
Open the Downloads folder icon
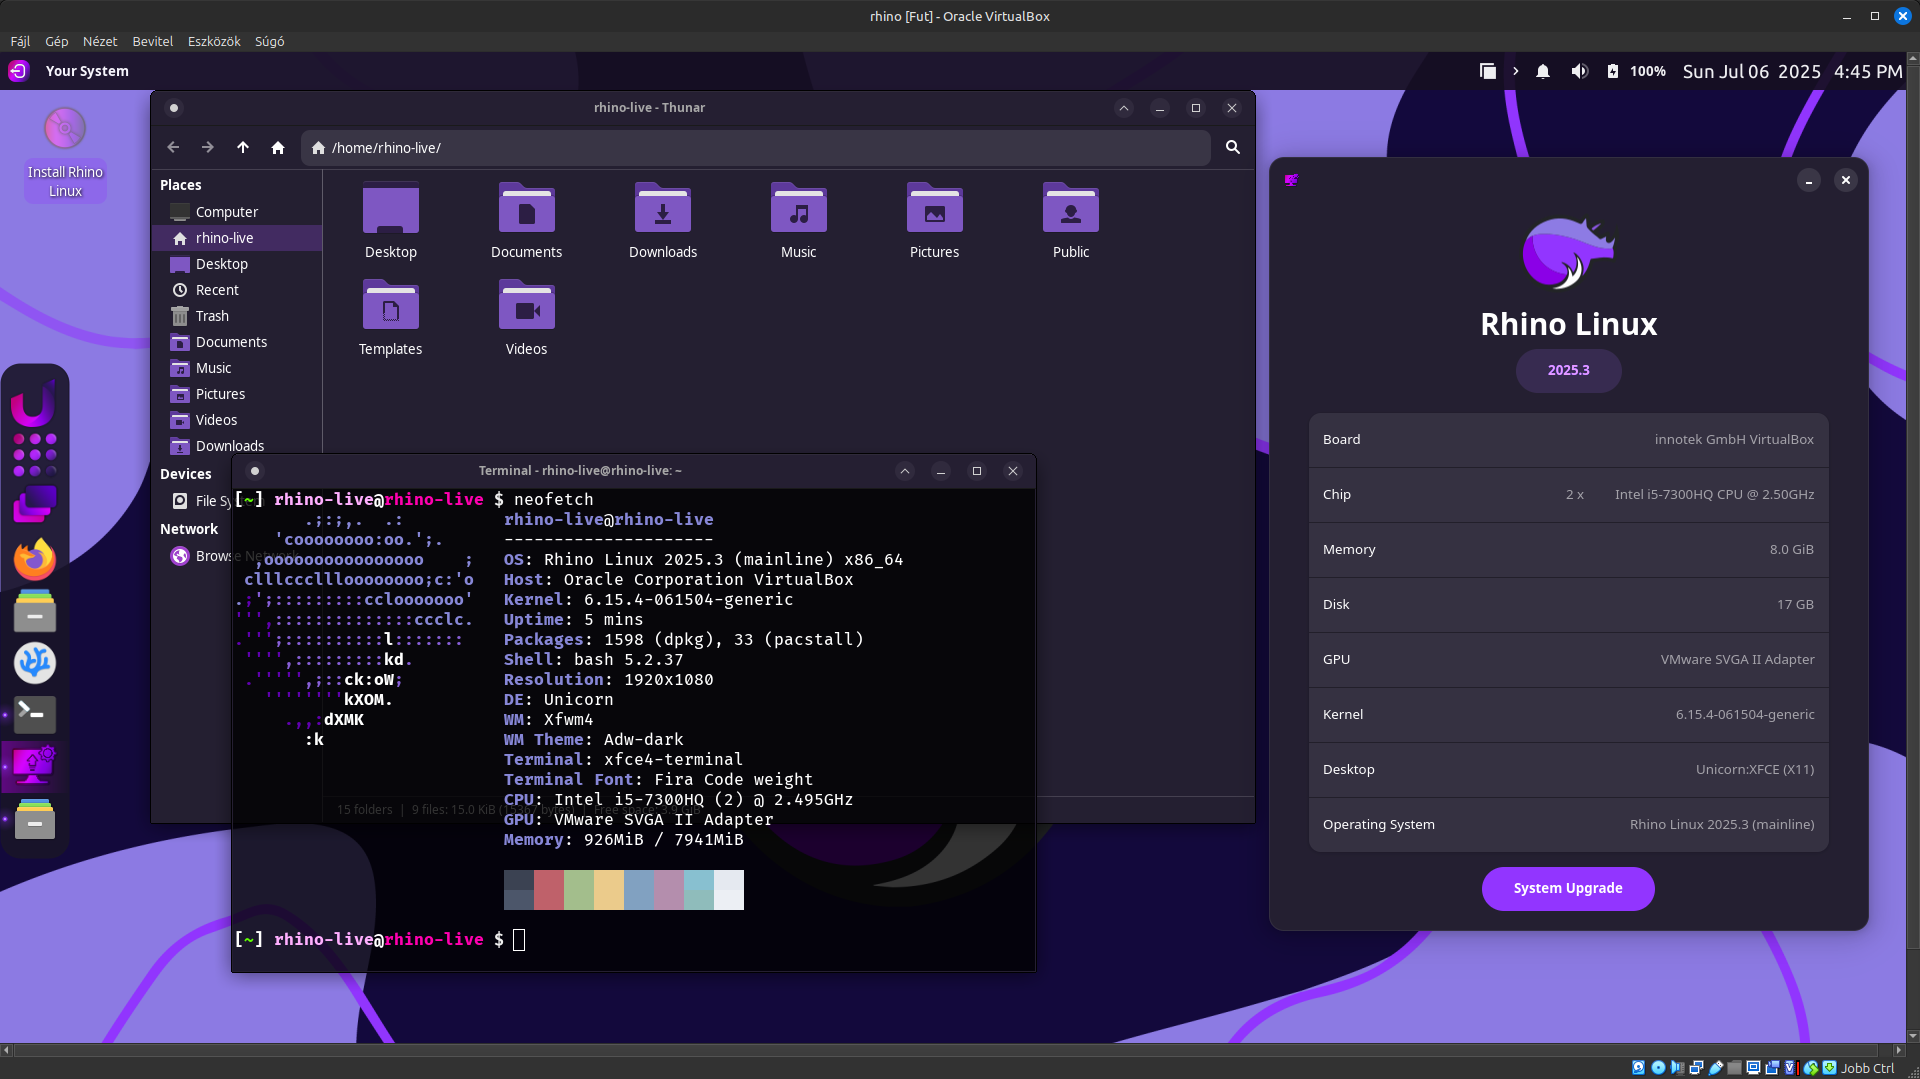point(663,221)
